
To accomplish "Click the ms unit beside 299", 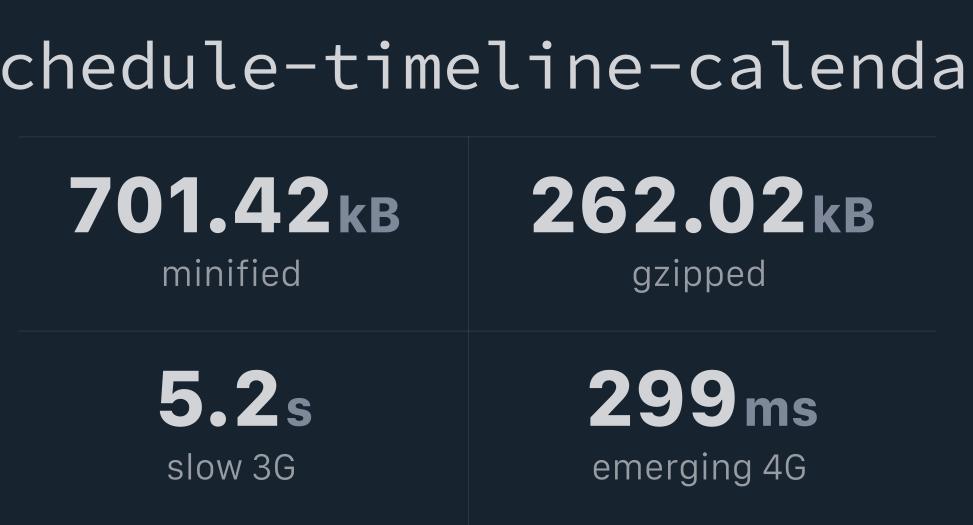I will [x=781, y=408].
